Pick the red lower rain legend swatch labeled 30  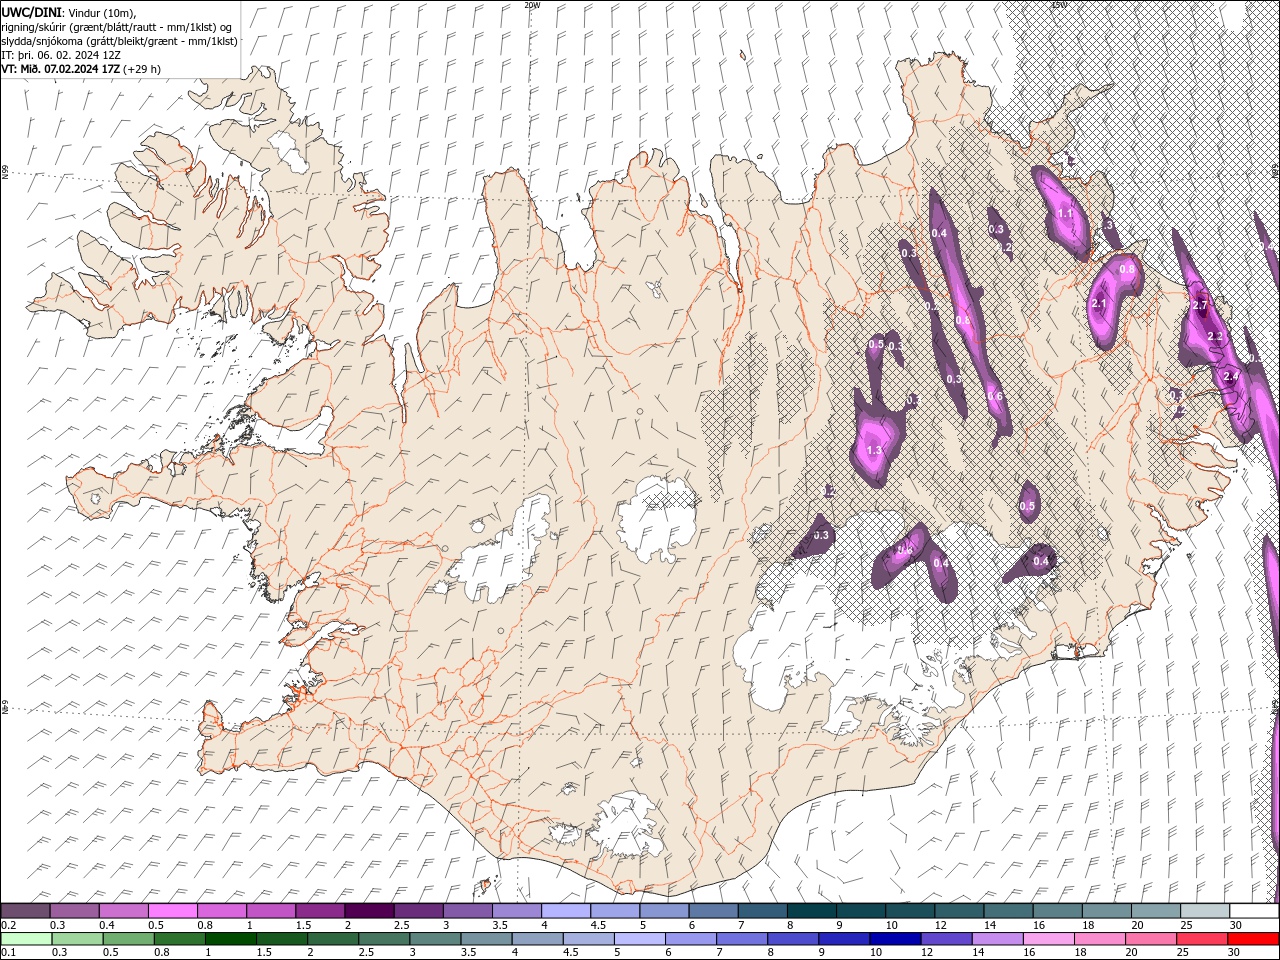1252,939
